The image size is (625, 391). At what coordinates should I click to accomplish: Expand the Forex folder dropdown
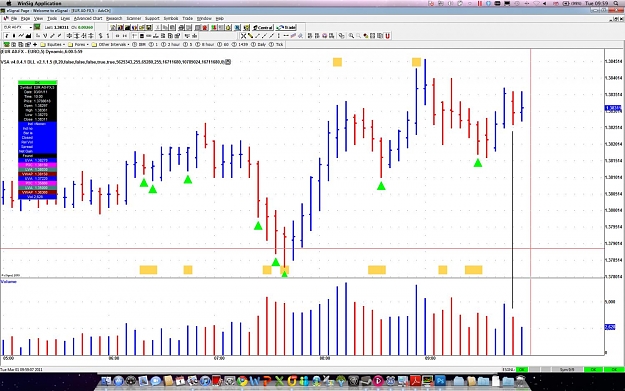tap(79, 45)
